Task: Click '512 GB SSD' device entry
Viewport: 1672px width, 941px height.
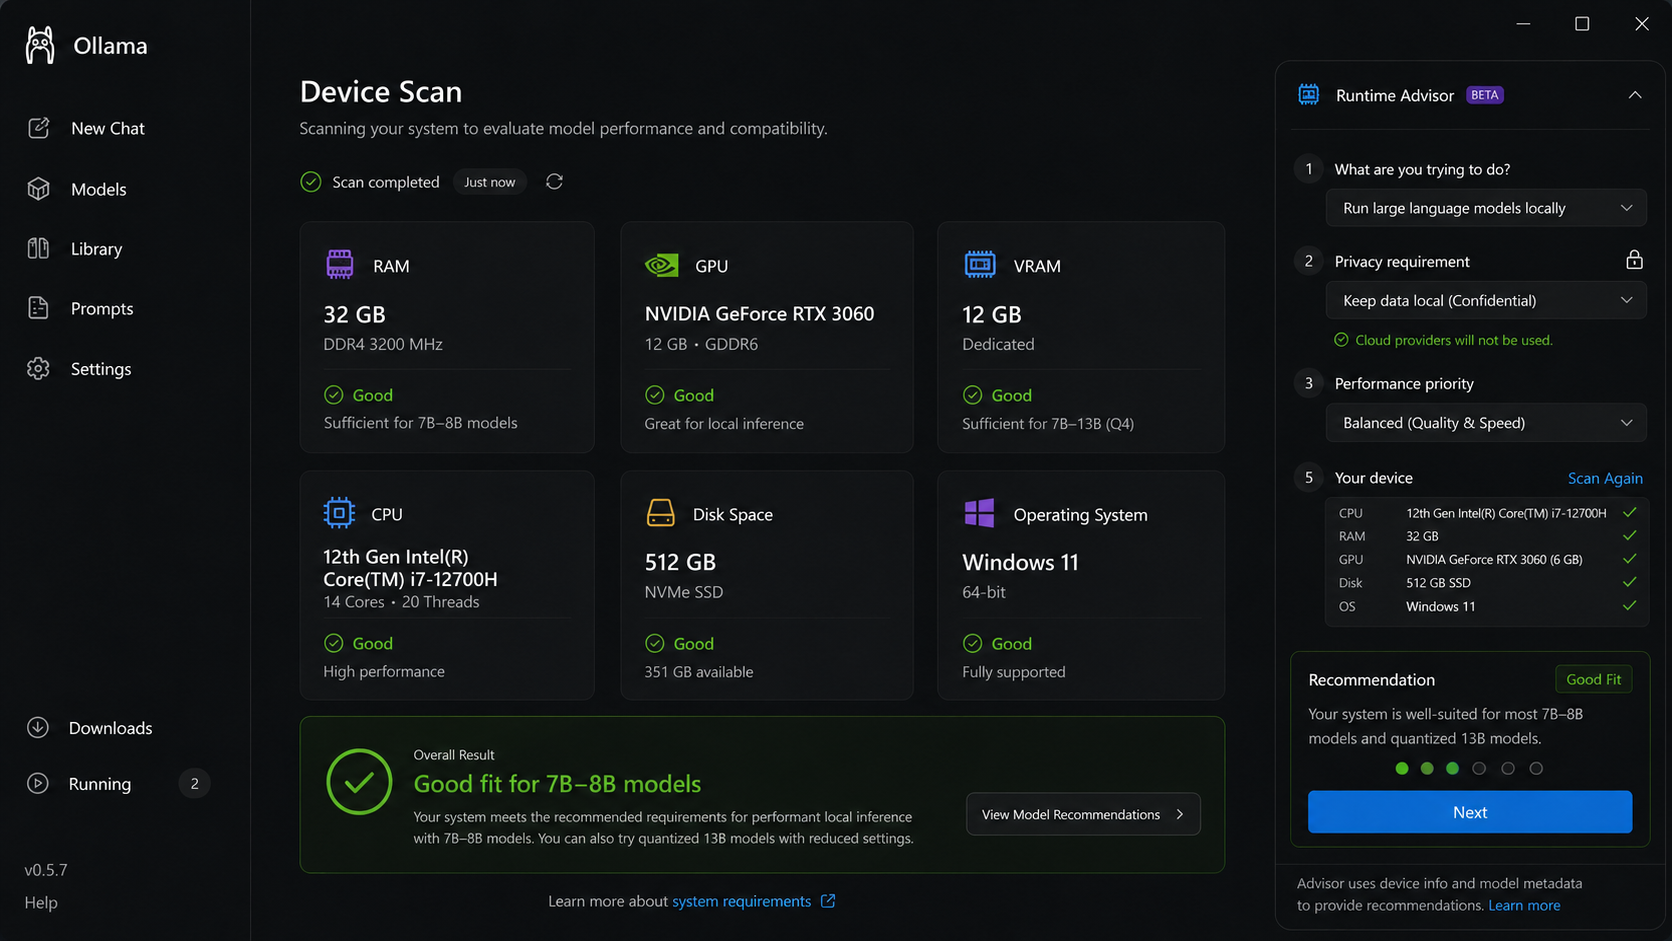Action: click(x=1438, y=583)
